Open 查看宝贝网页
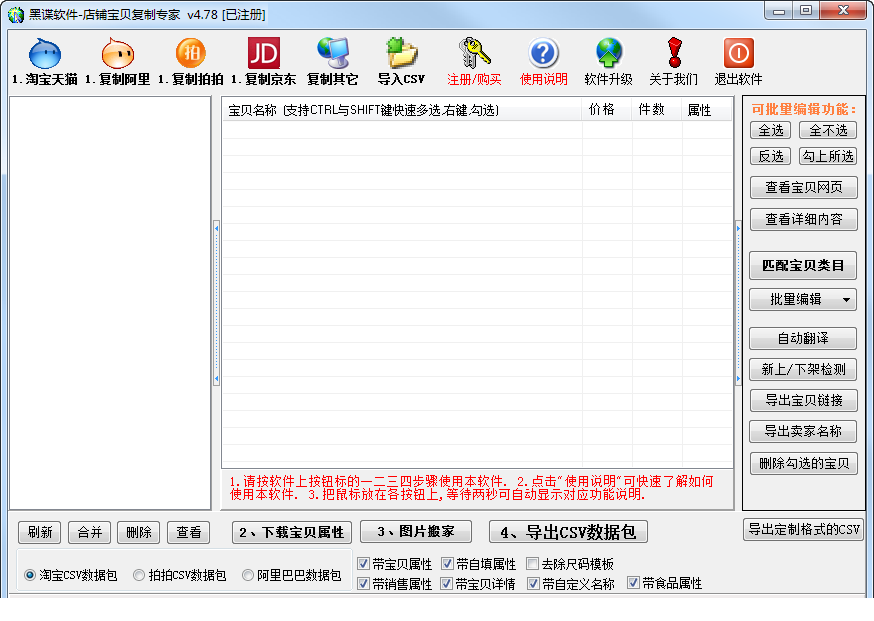 coord(803,187)
